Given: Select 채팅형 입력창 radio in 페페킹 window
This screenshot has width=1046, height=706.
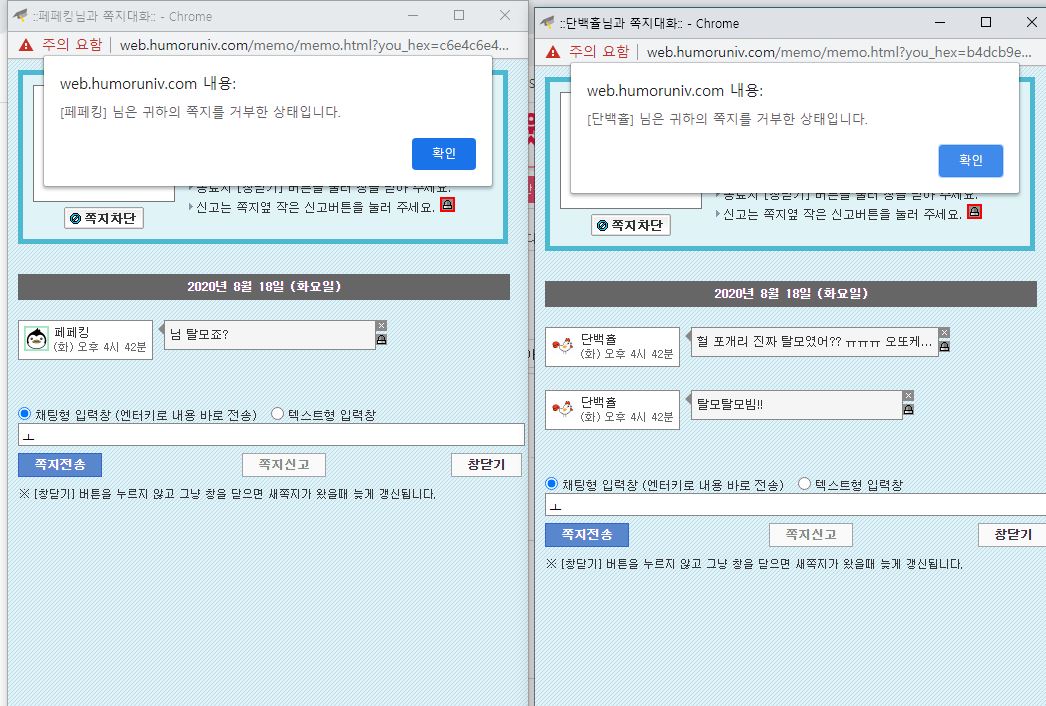Looking at the screenshot, I should coord(25,414).
